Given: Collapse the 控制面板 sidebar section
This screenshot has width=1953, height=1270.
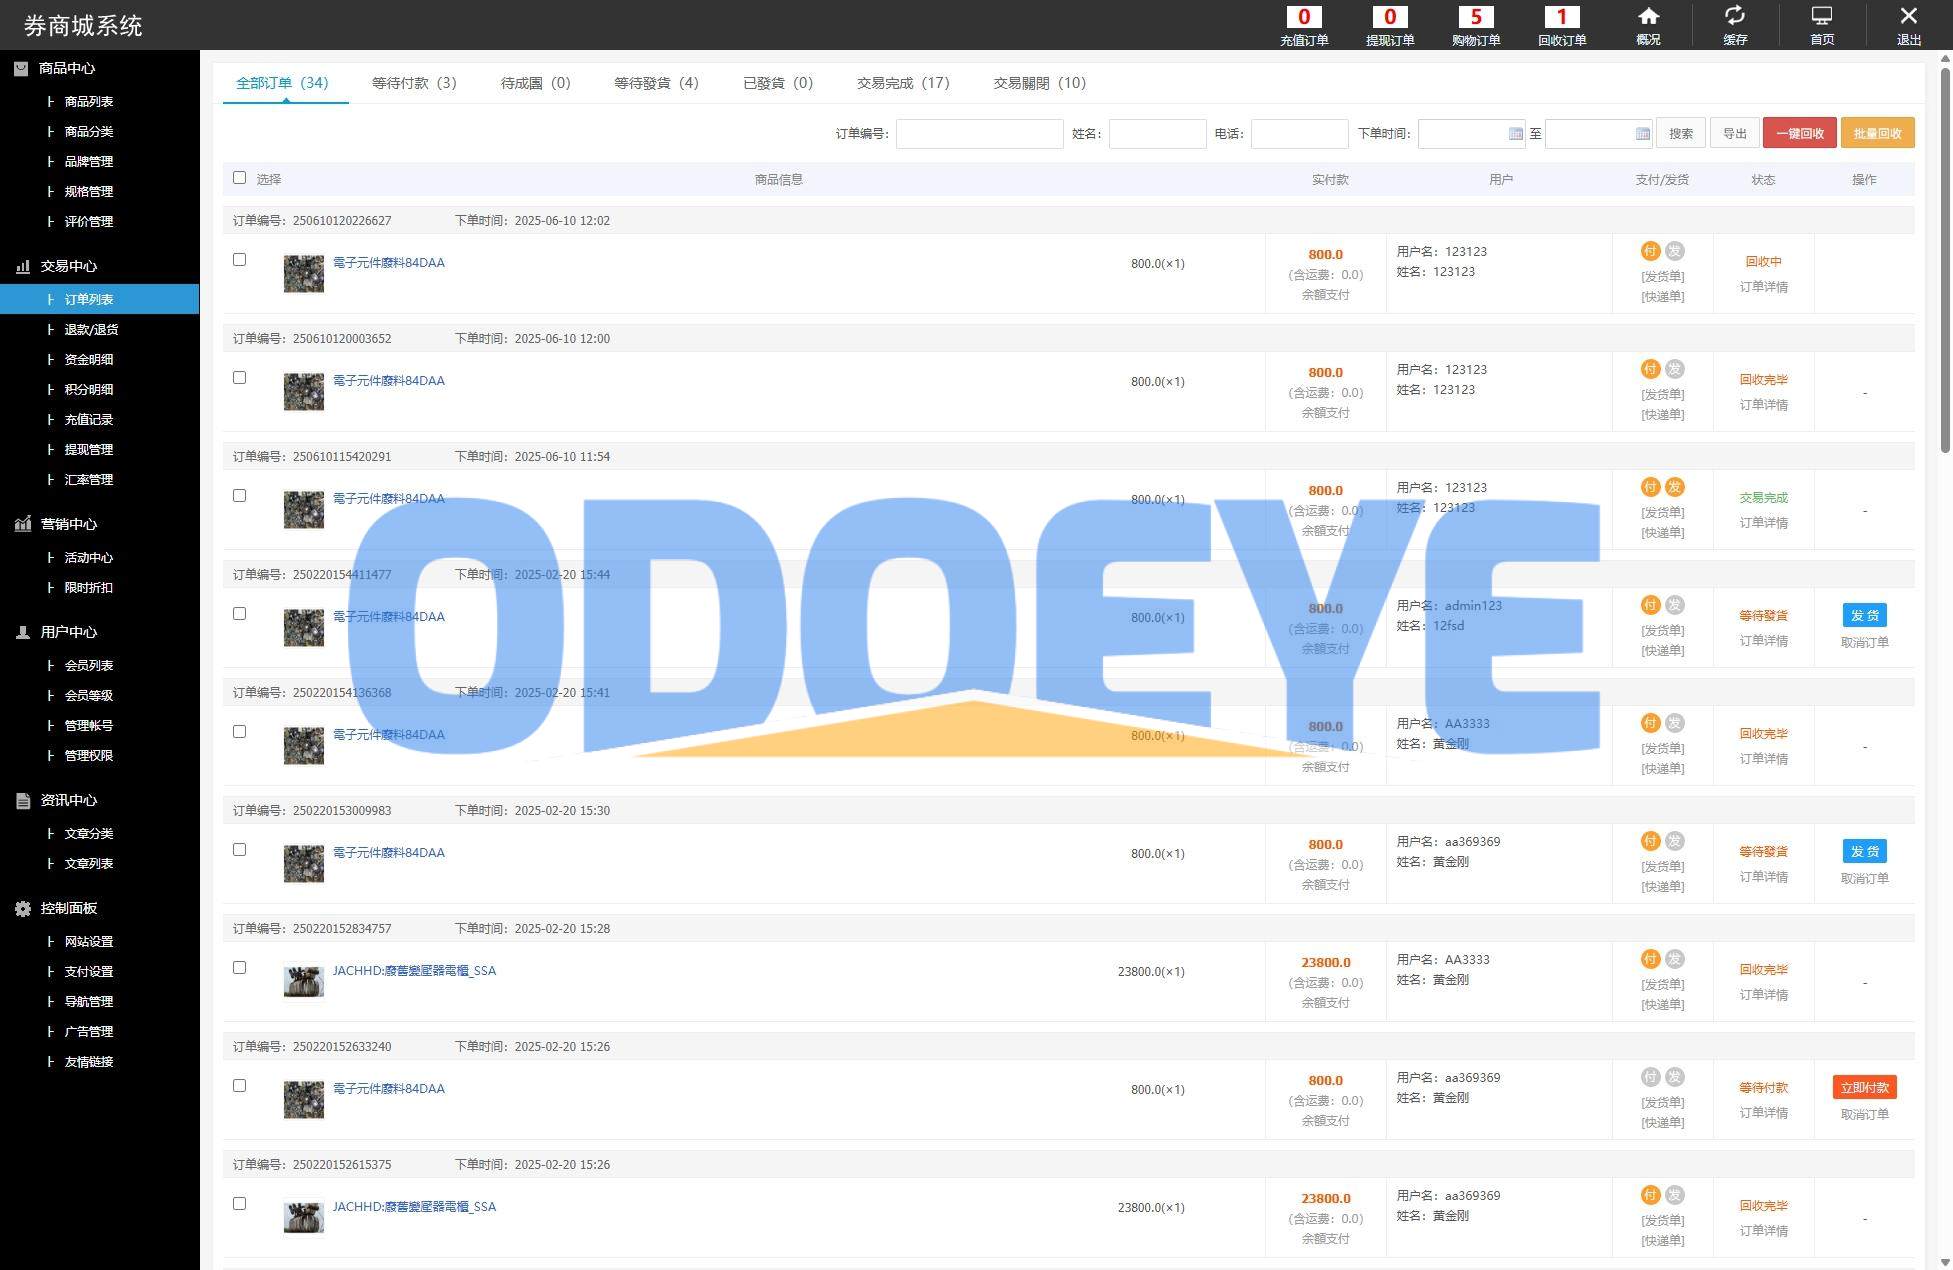Looking at the screenshot, I should point(68,908).
